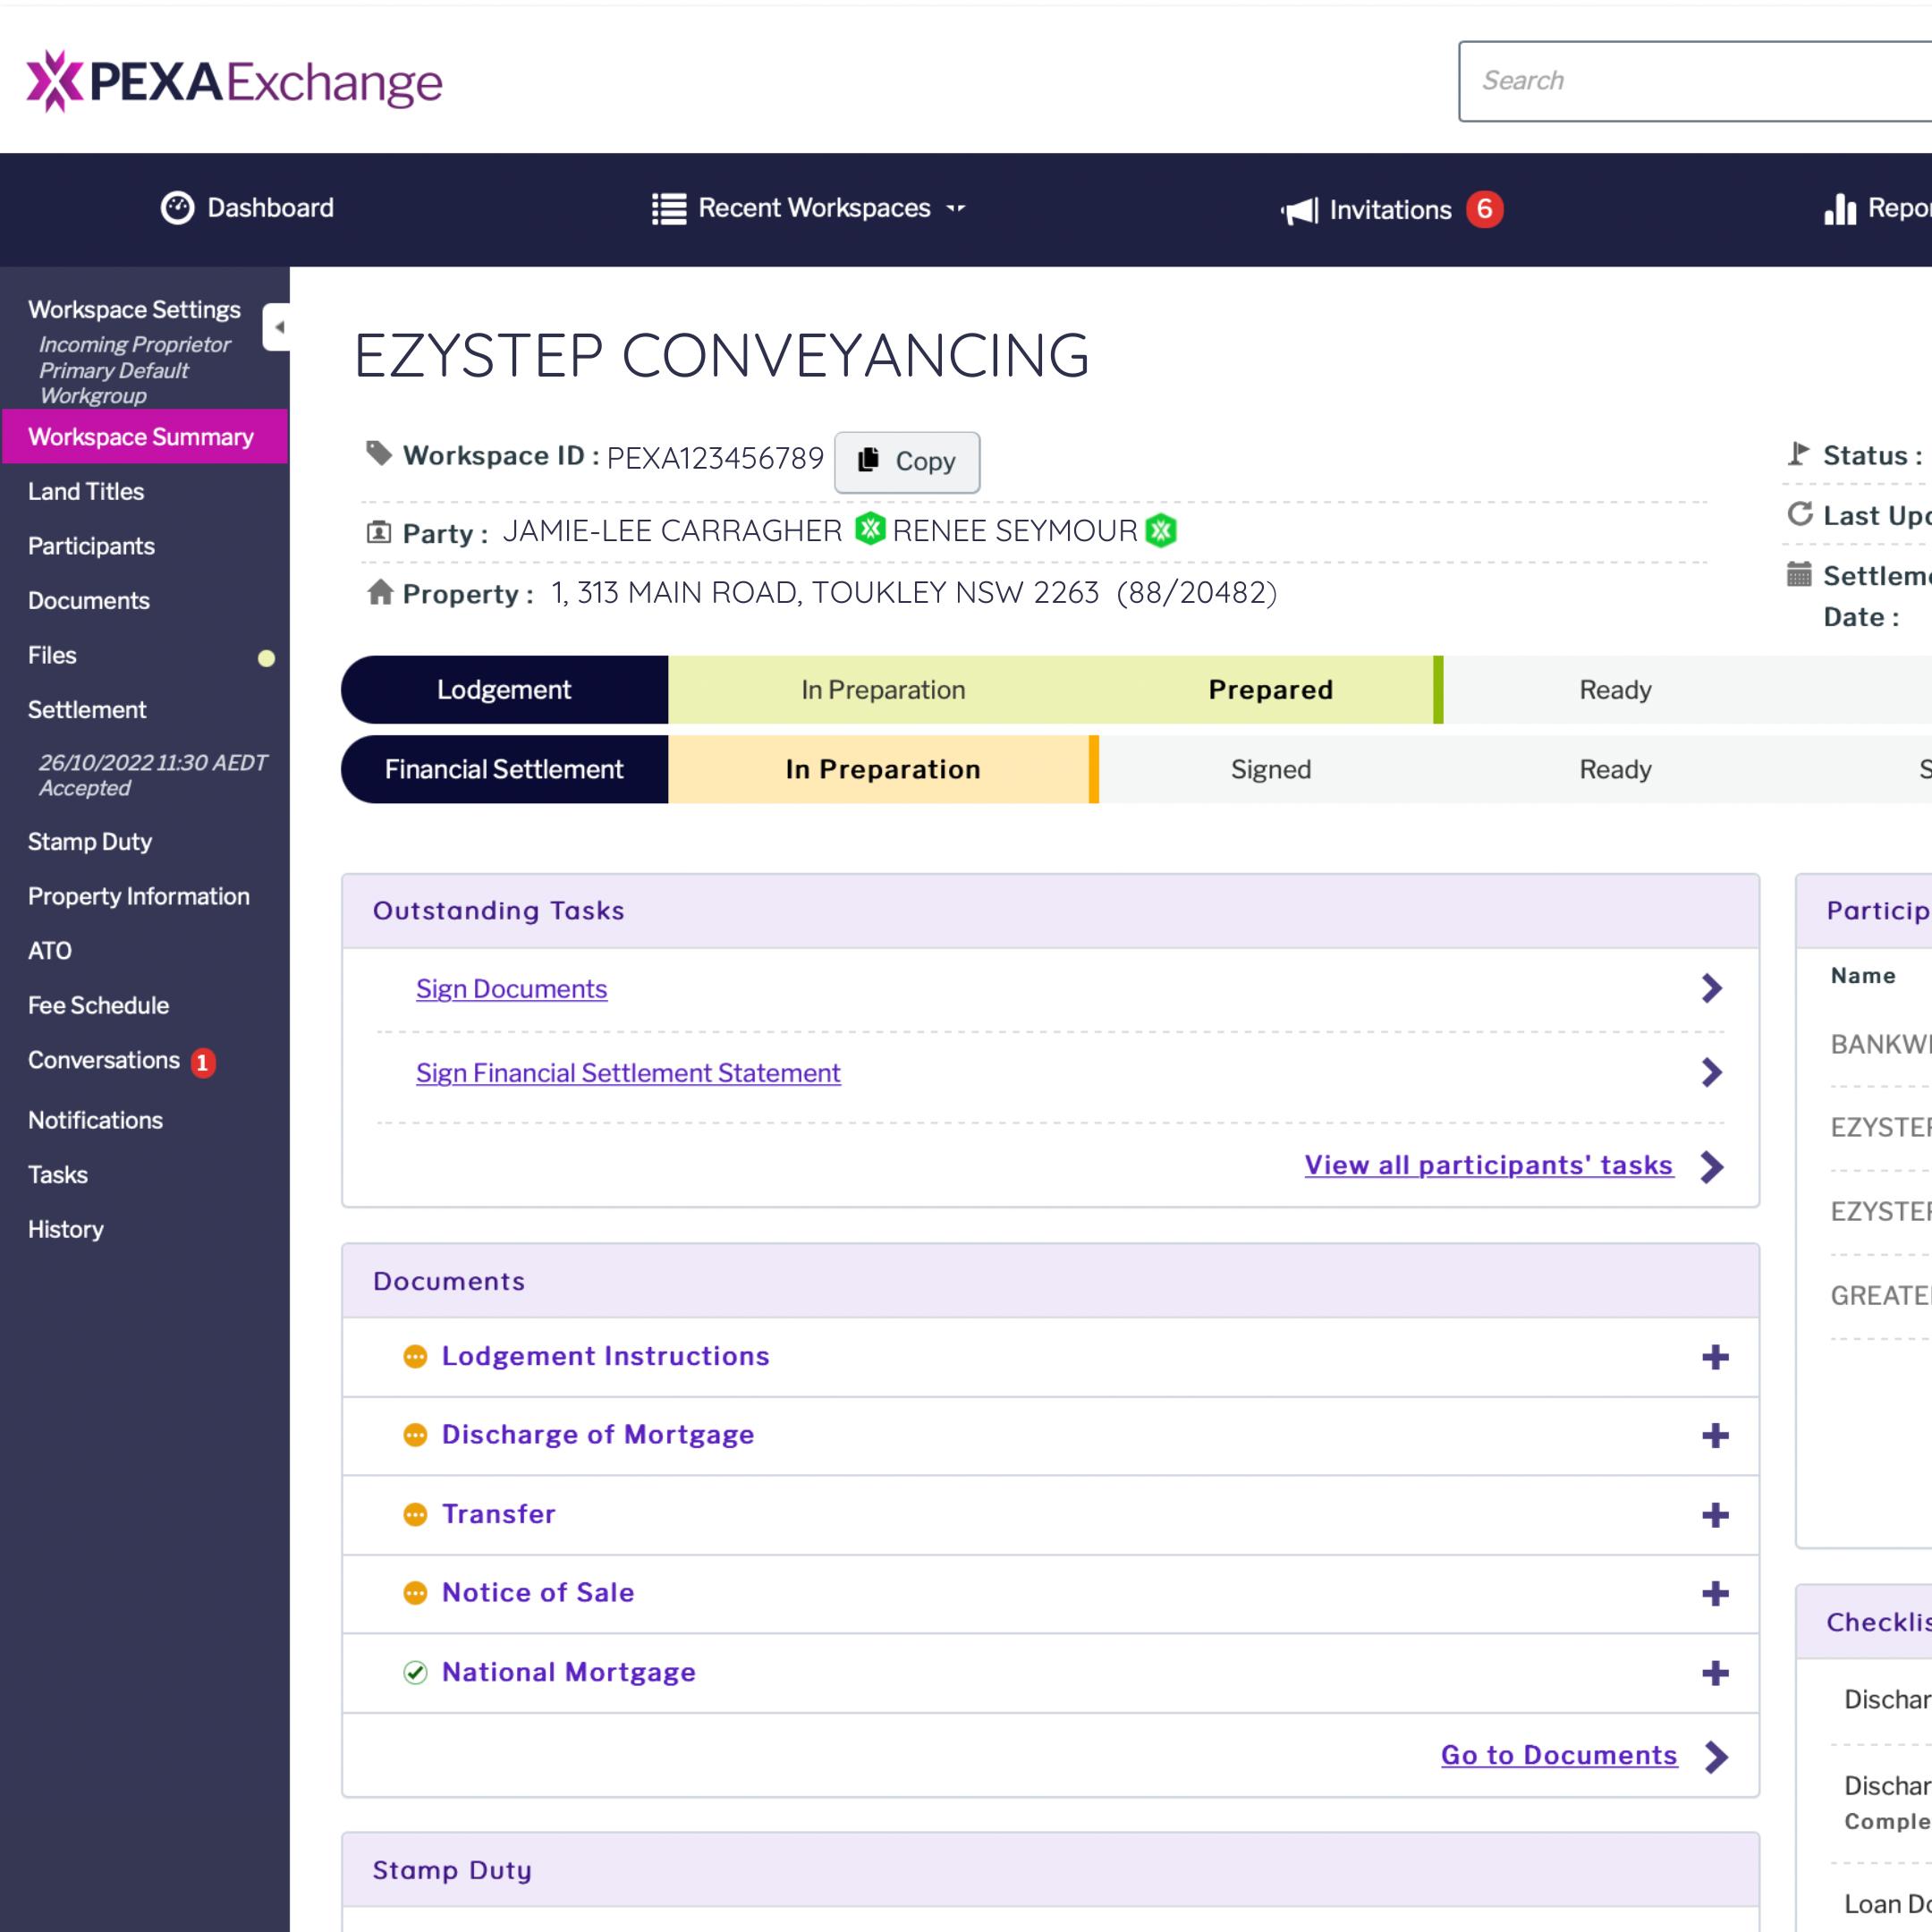Collapse the sidebar with the arrow handle
Screen dimensions: 1932x1932
coord(277,327)
